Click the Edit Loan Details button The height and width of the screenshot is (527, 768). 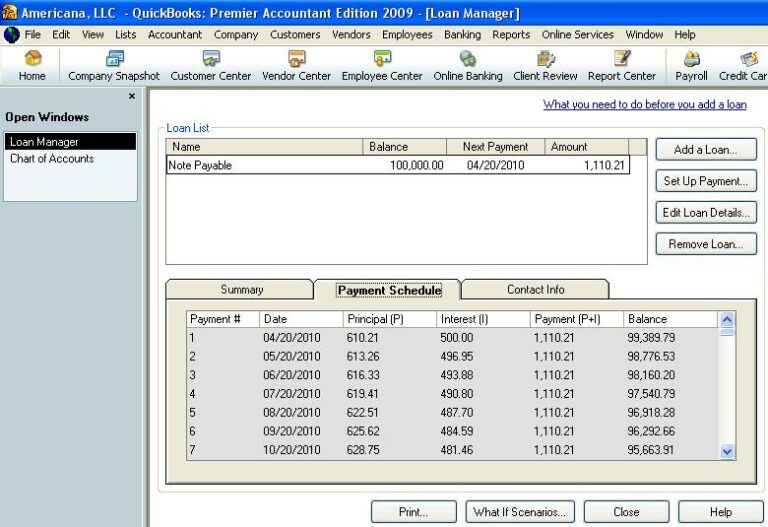(706, 213)
